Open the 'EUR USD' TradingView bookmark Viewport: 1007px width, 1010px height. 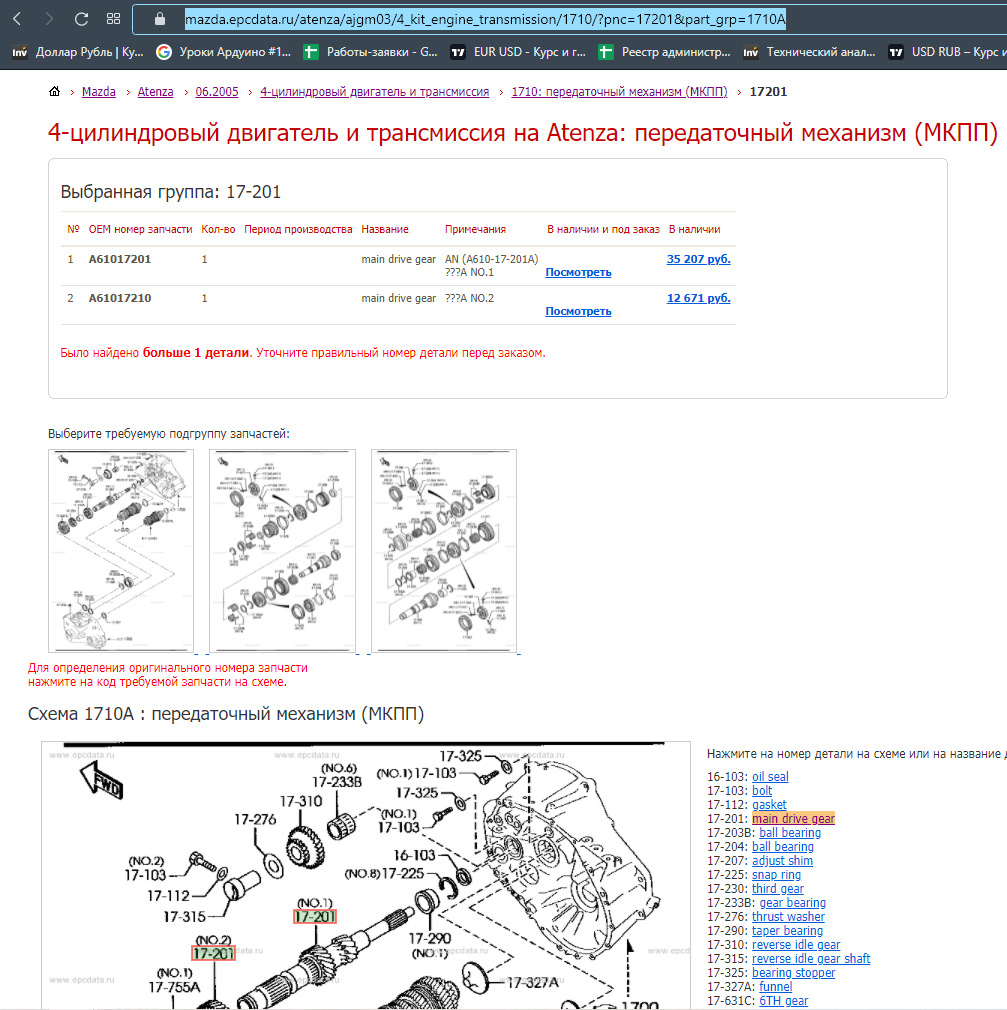pos(518,52)
